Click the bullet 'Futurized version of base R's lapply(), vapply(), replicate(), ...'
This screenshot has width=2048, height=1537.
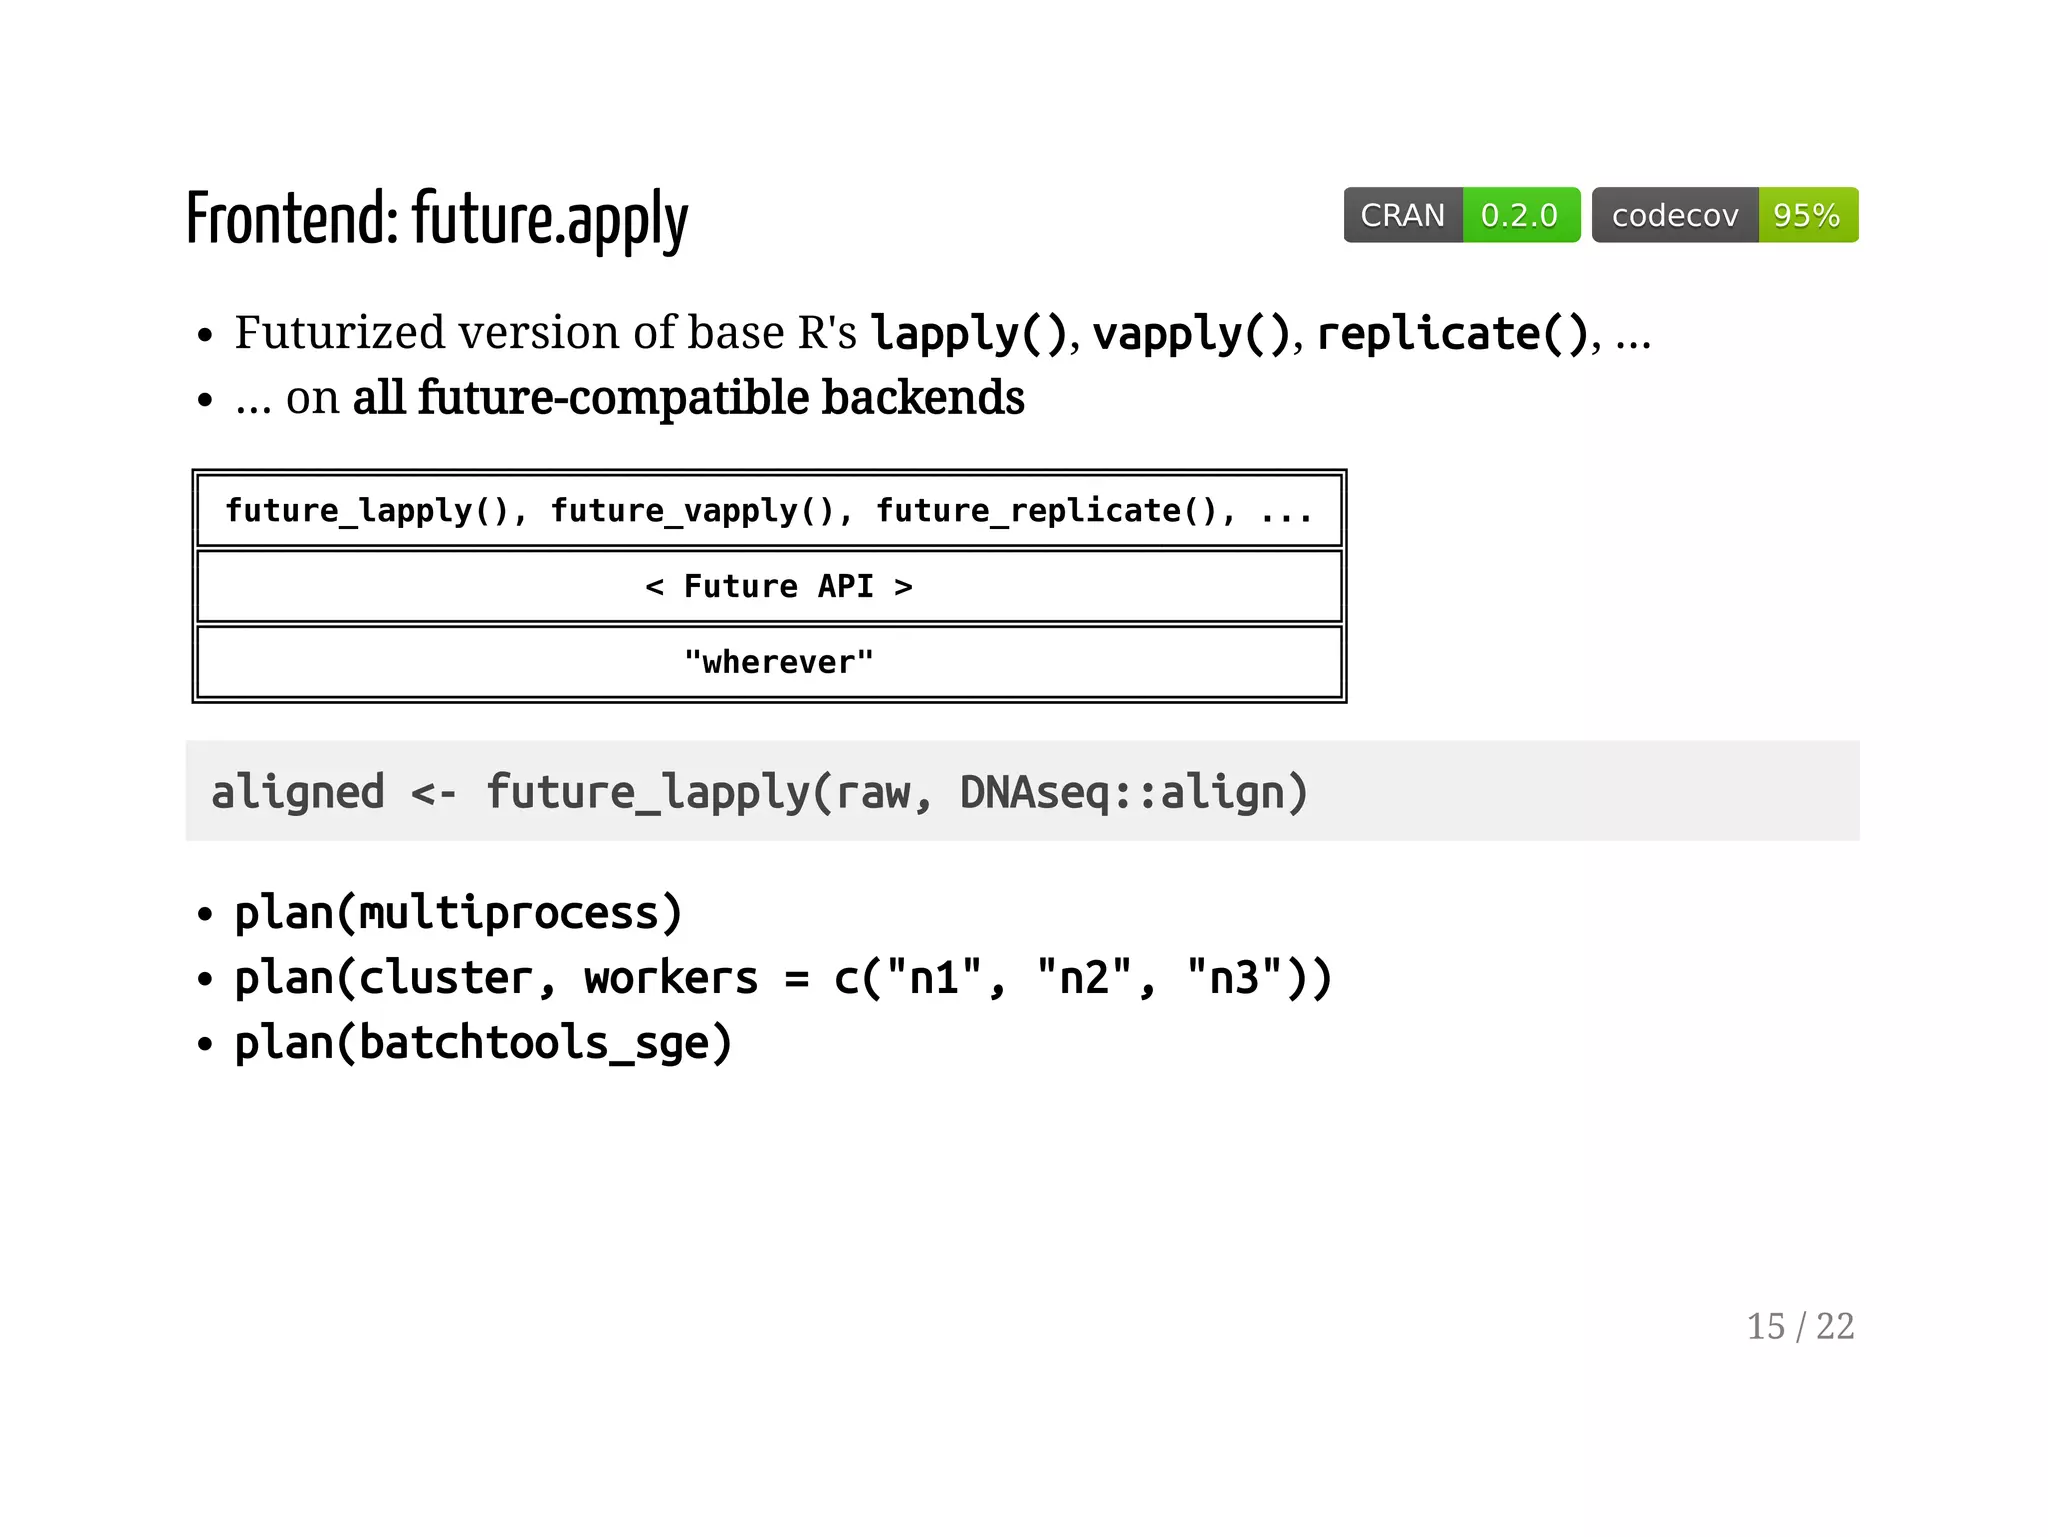click(x=942, y=333)
